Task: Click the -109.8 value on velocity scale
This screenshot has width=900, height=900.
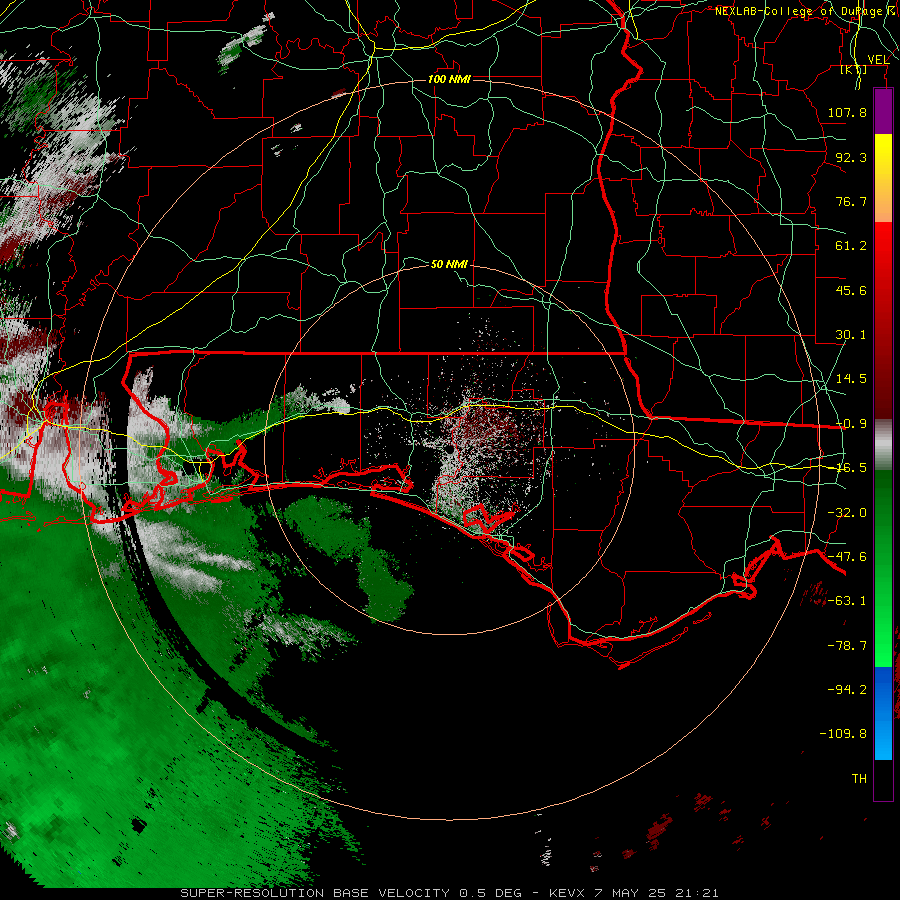Action: click(843, 734)
